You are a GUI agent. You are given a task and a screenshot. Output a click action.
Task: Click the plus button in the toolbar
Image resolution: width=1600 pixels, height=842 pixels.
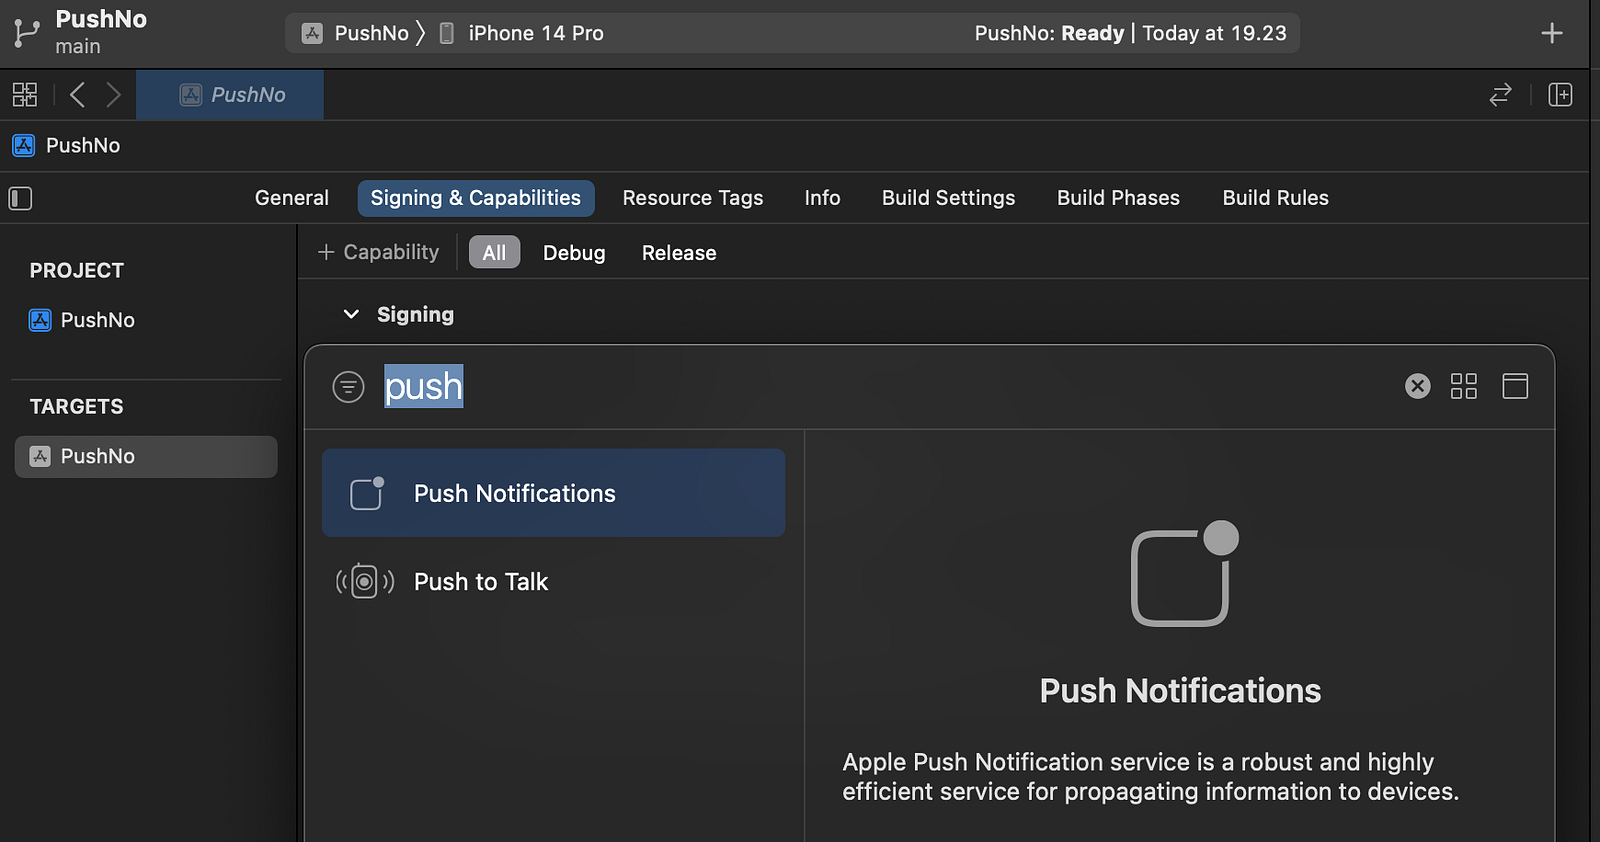(x=1552, y=33)
